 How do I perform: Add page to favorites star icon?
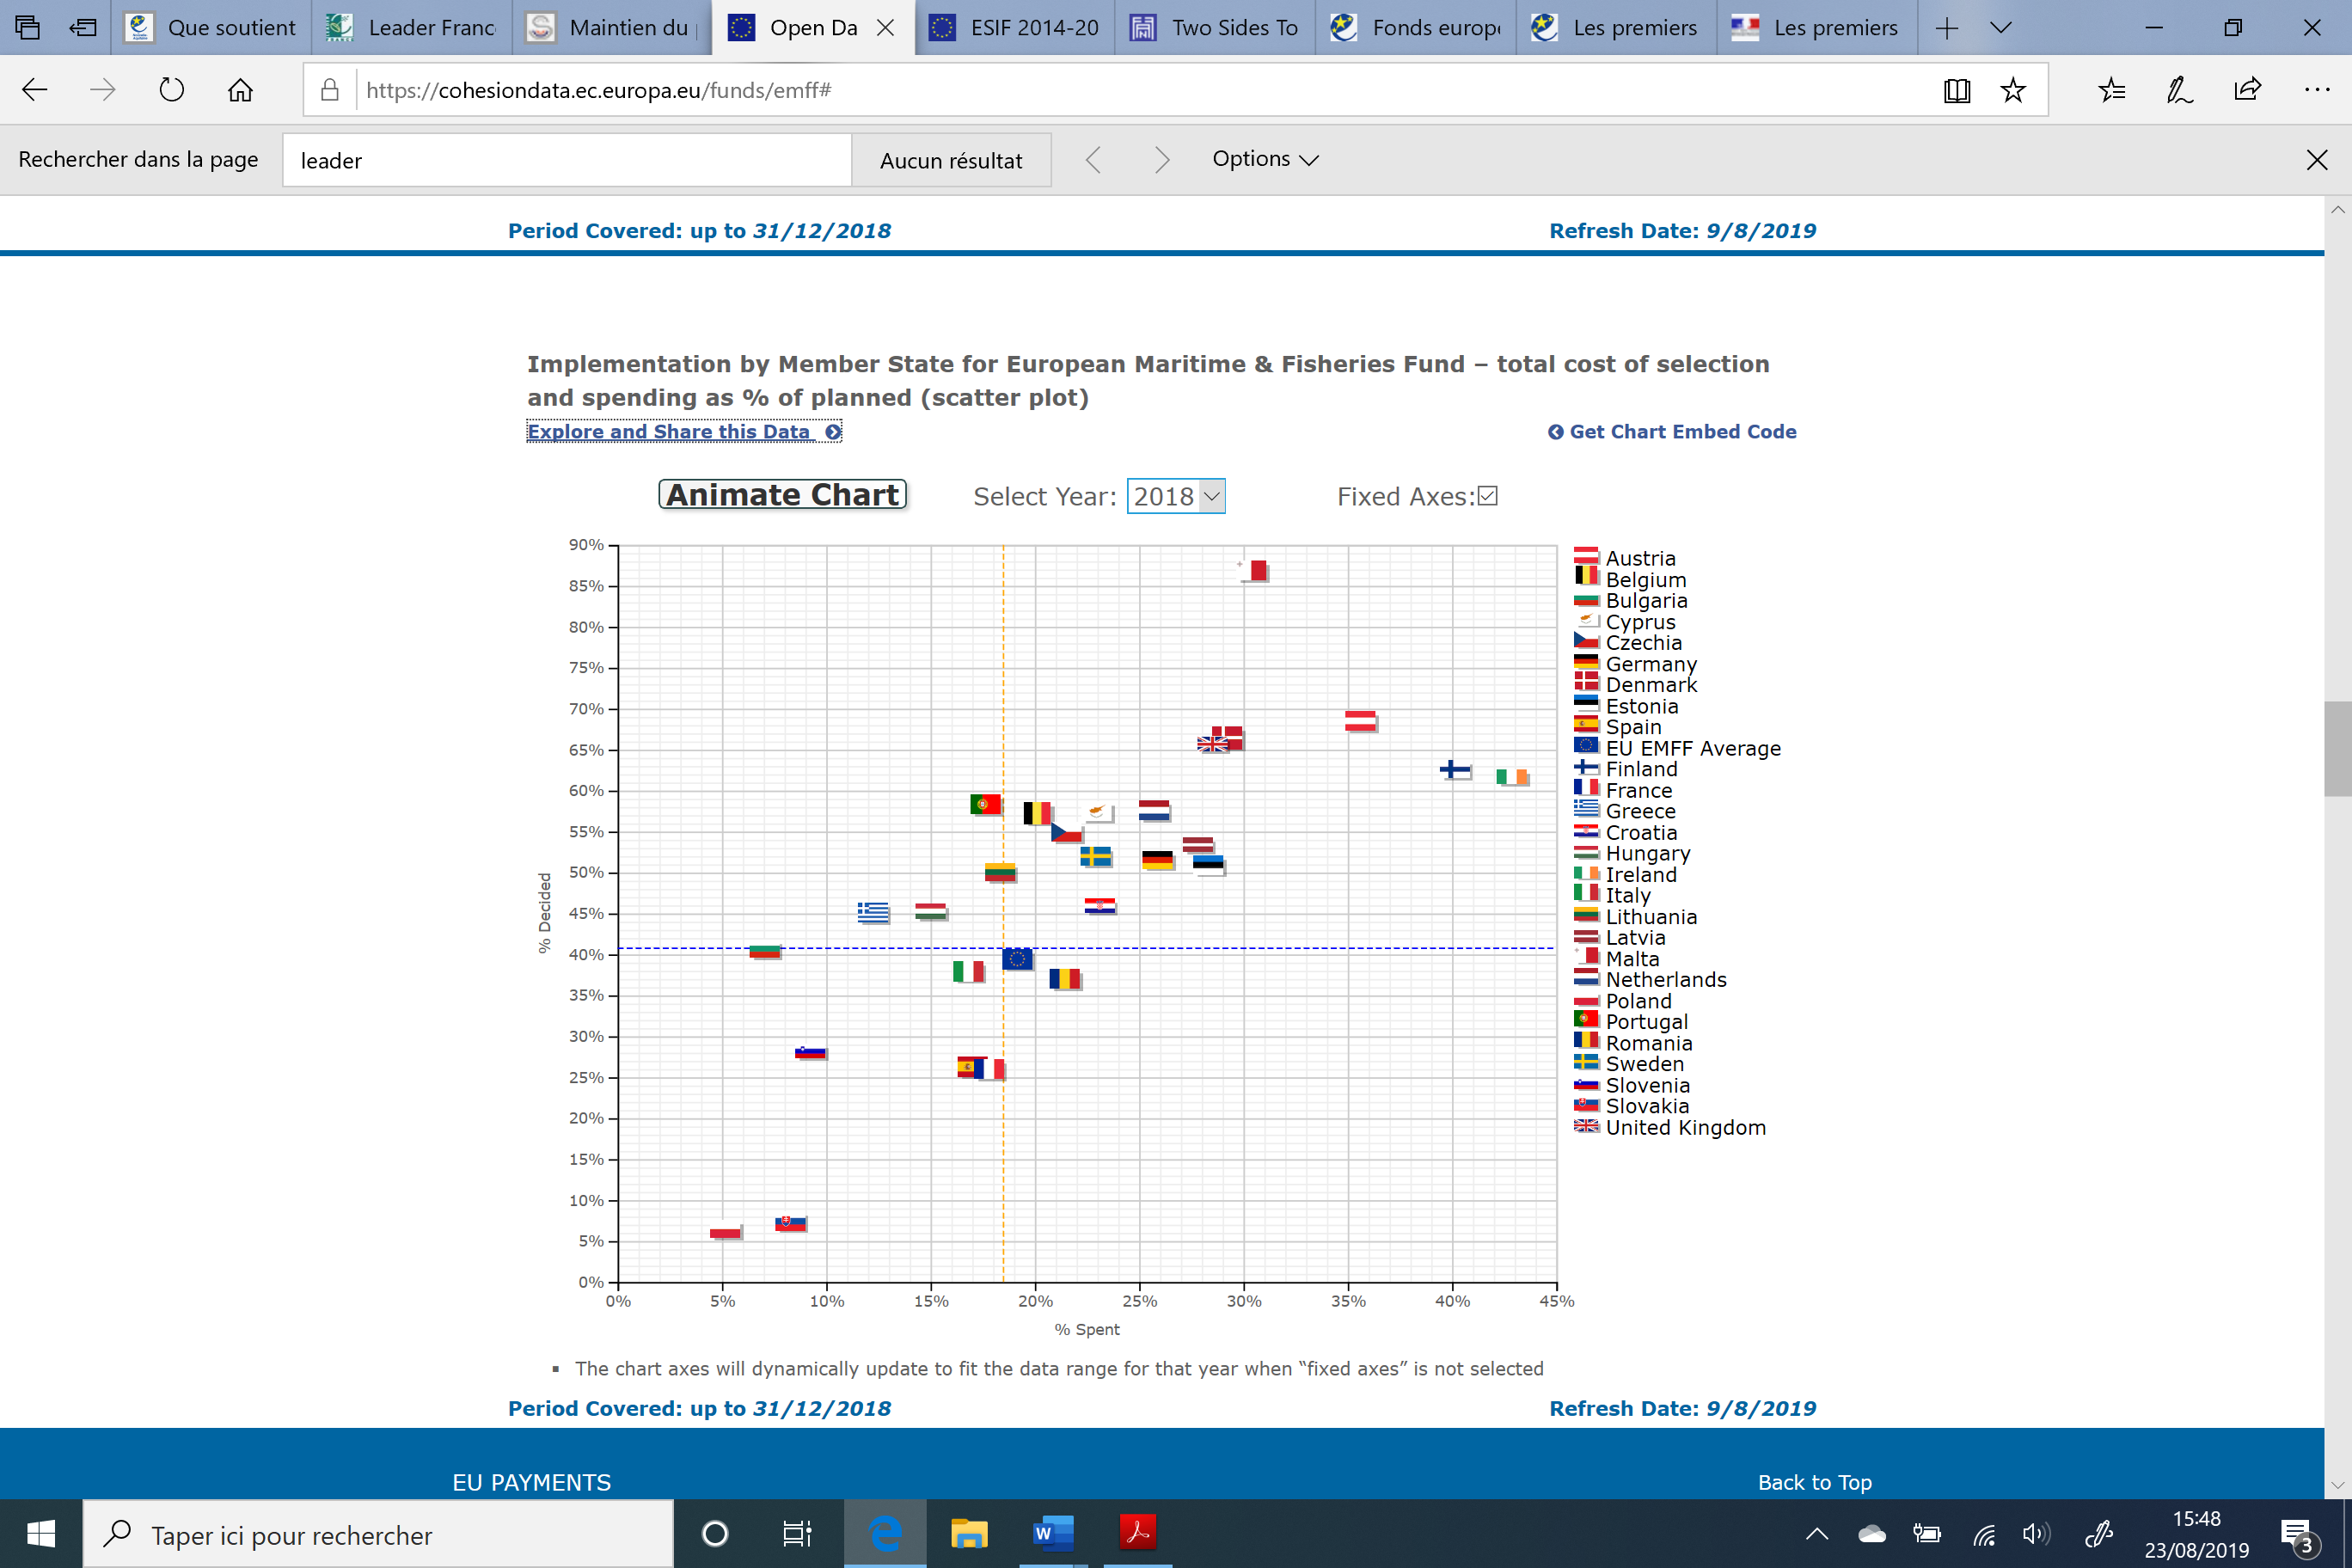(x=2012, y=90)
